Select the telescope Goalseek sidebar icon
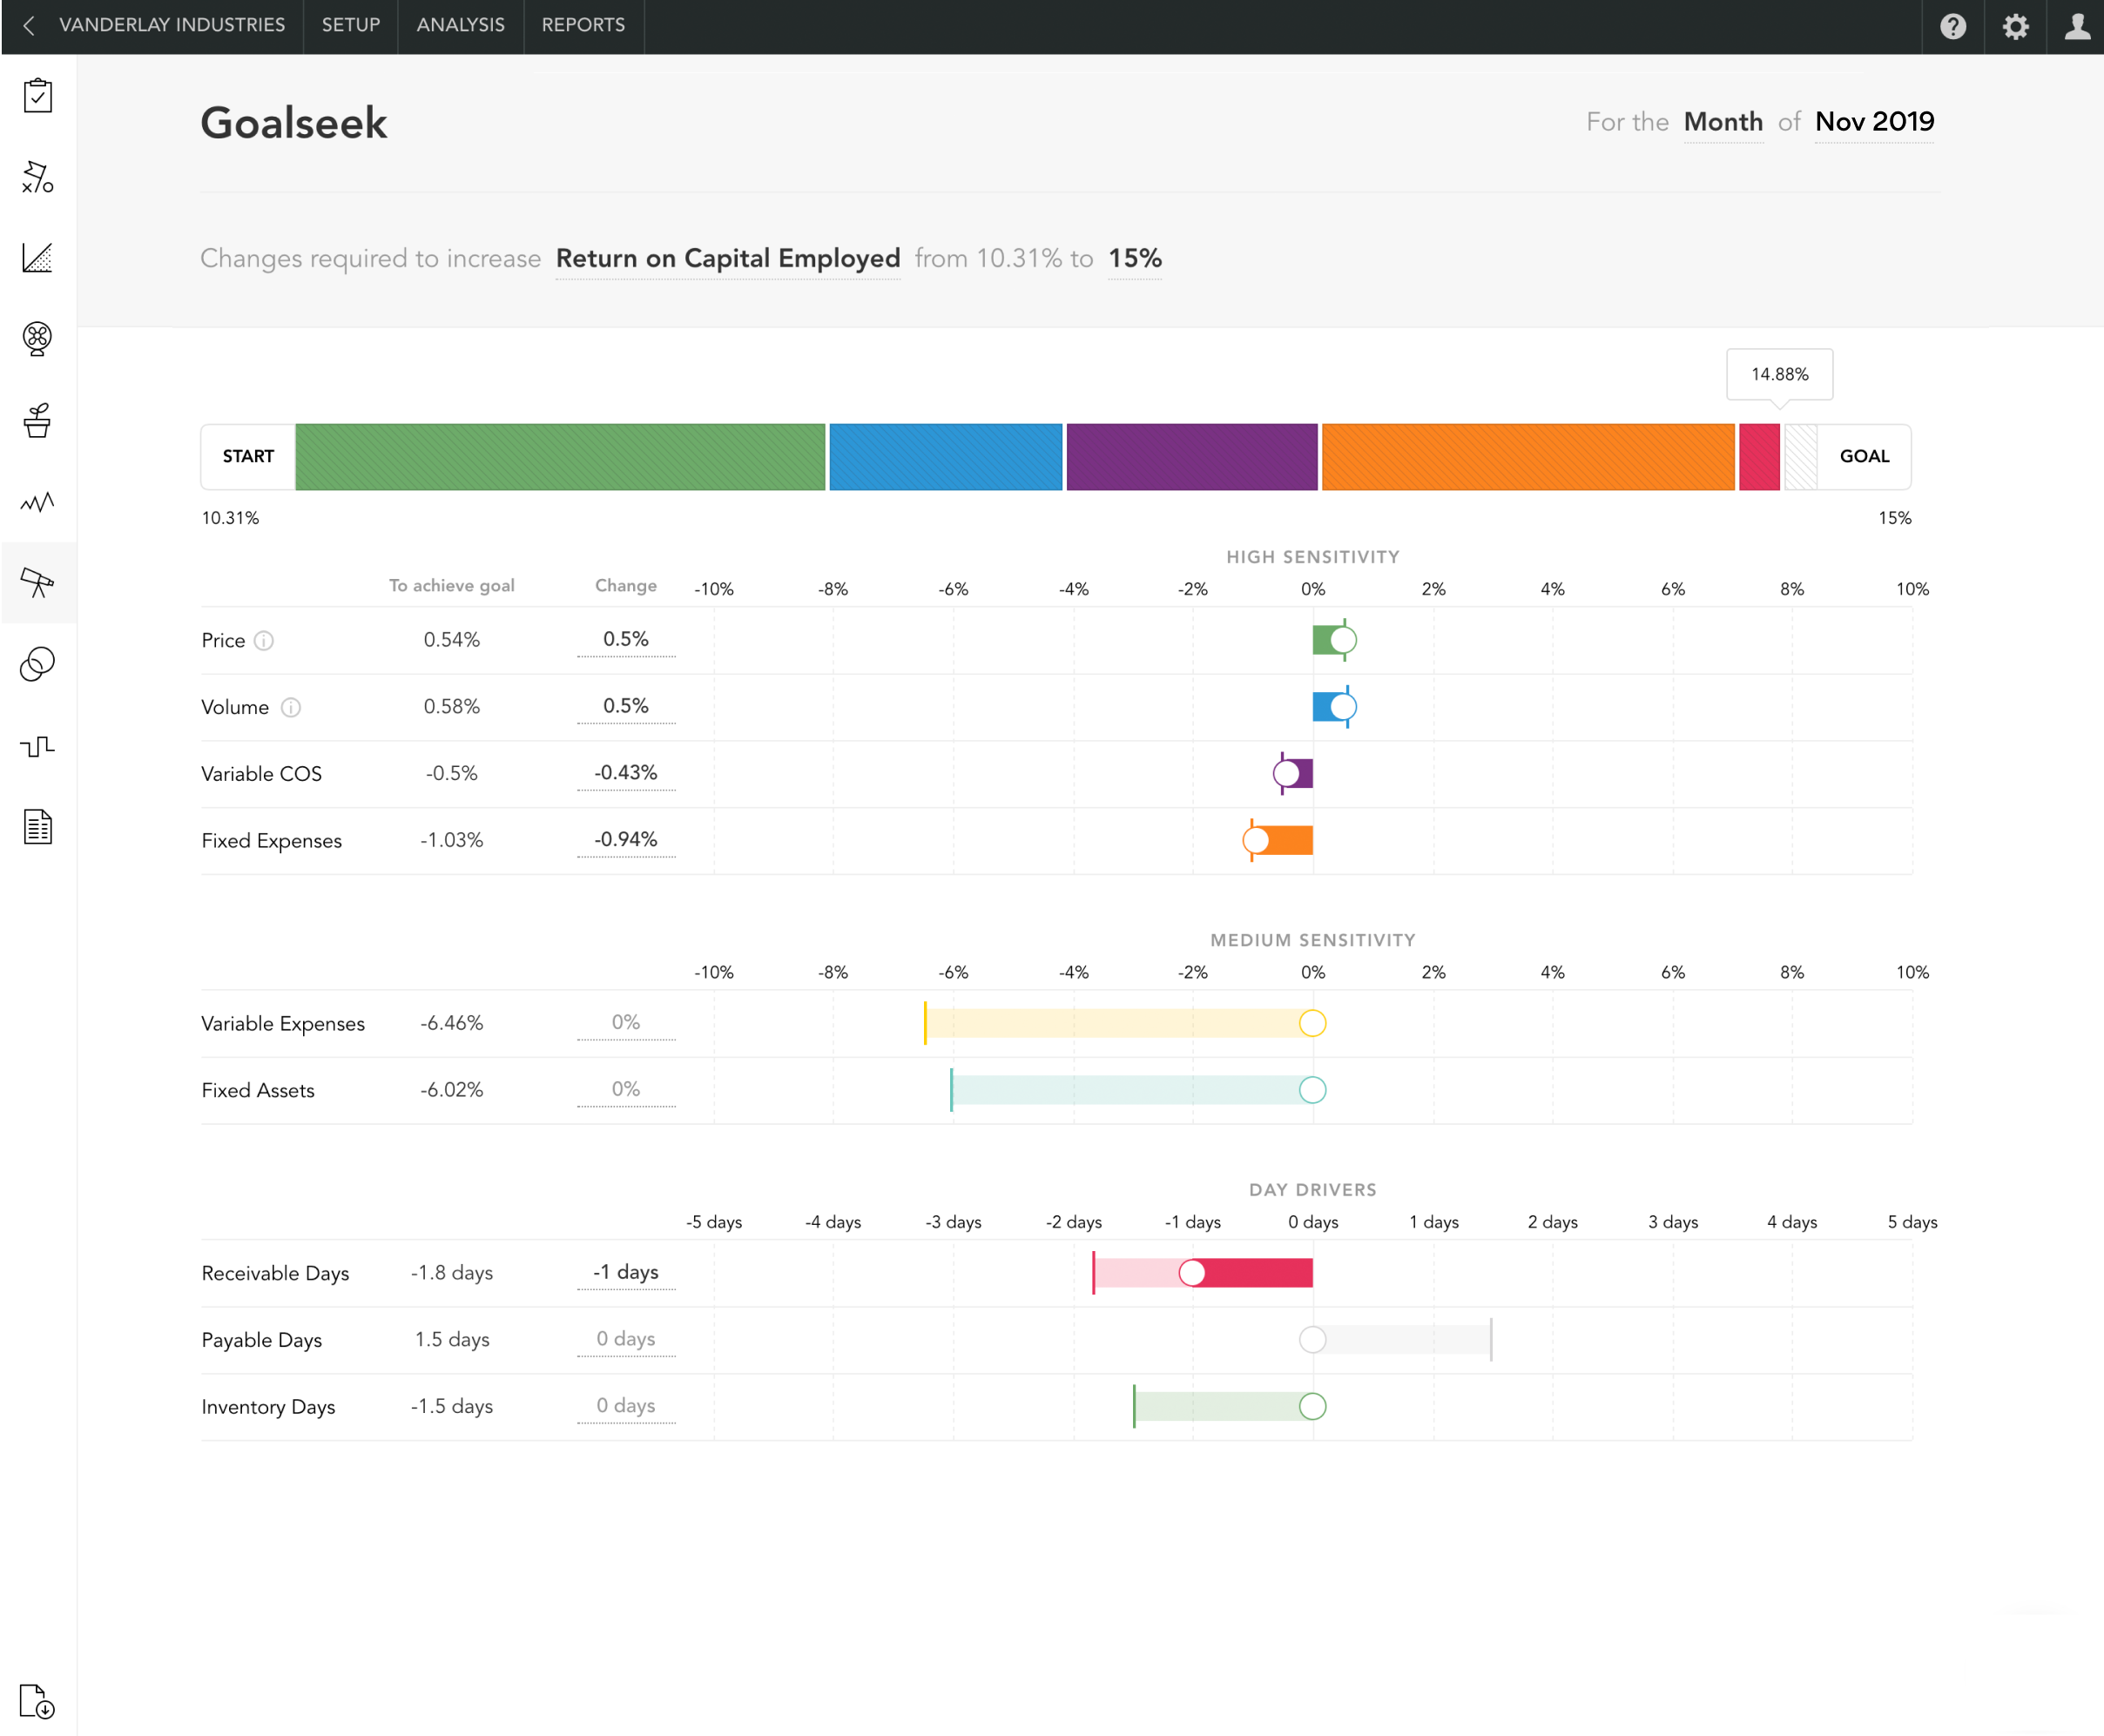This screenshot has width=2104, height=1736. click(38, 583)
